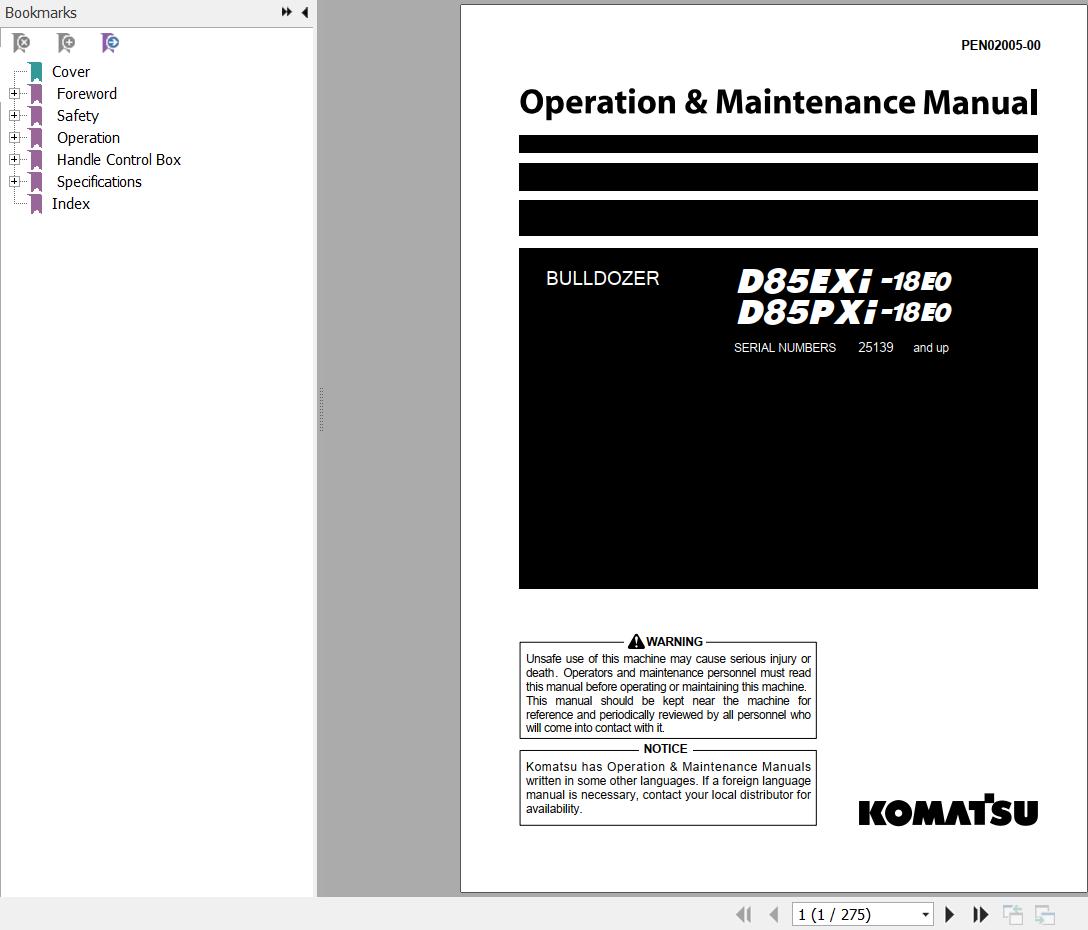Screen dimensions: 1088x930
Task: Open the Cover bookmark
Action: (x=71, y=71)
